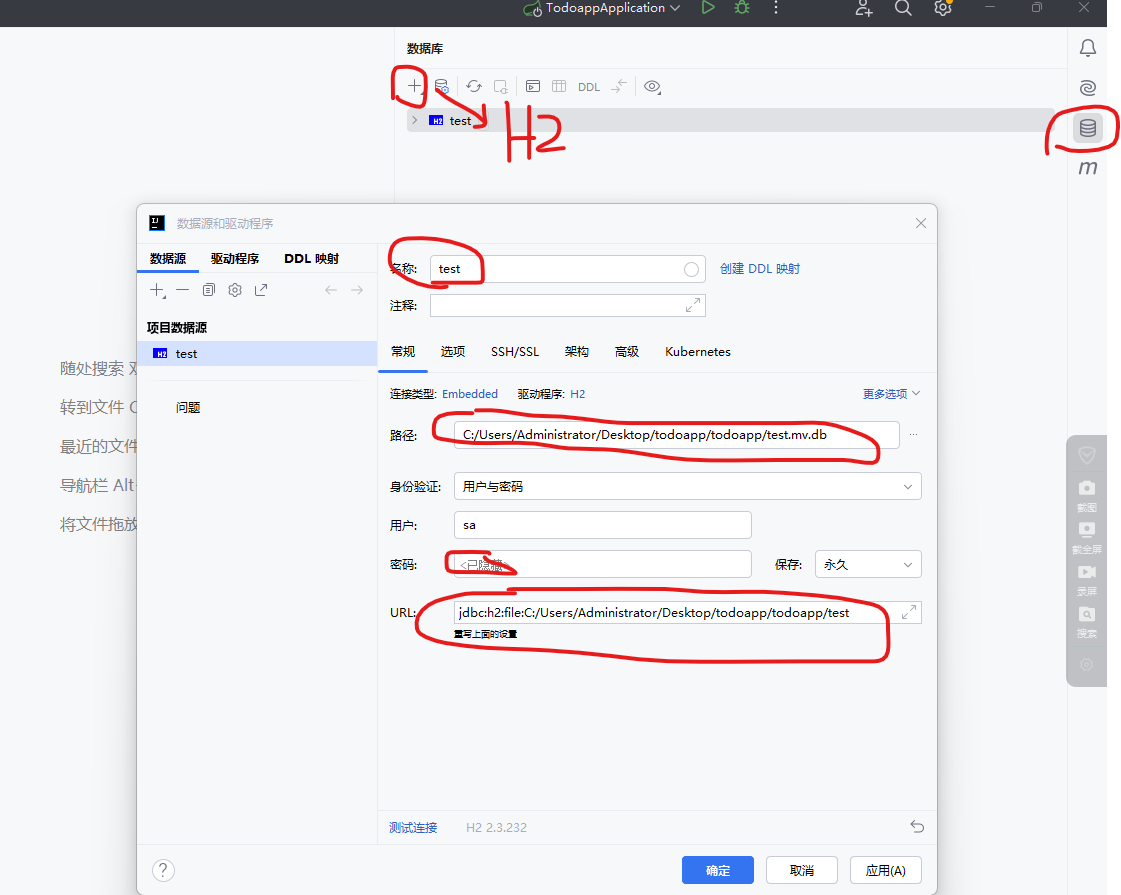Open the 常规 tab
The image size is (1121, 895).
pyautogui.click(x=403, y=352)
